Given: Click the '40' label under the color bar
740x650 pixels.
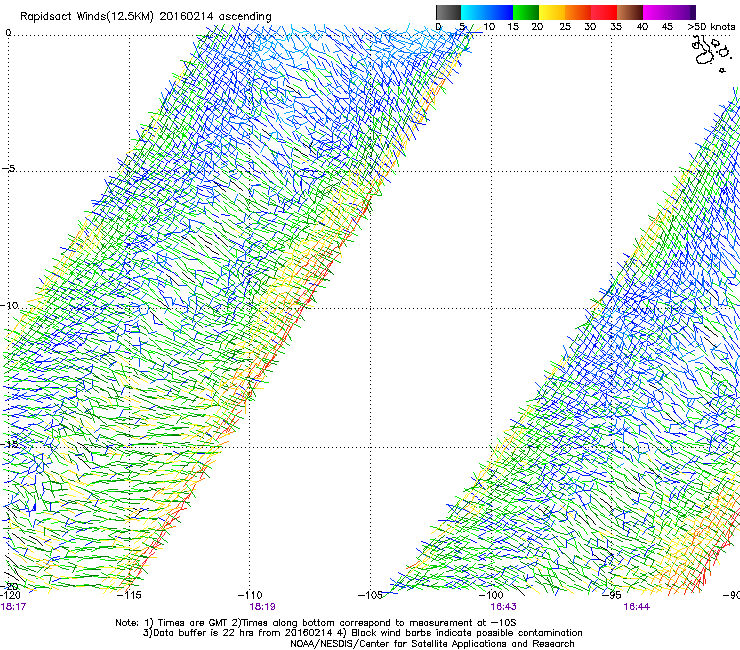Looking at the screenshot, I should 642,27.
